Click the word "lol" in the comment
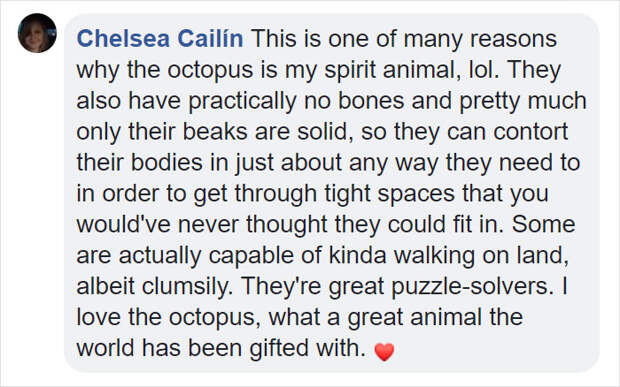 coord(483,70)
